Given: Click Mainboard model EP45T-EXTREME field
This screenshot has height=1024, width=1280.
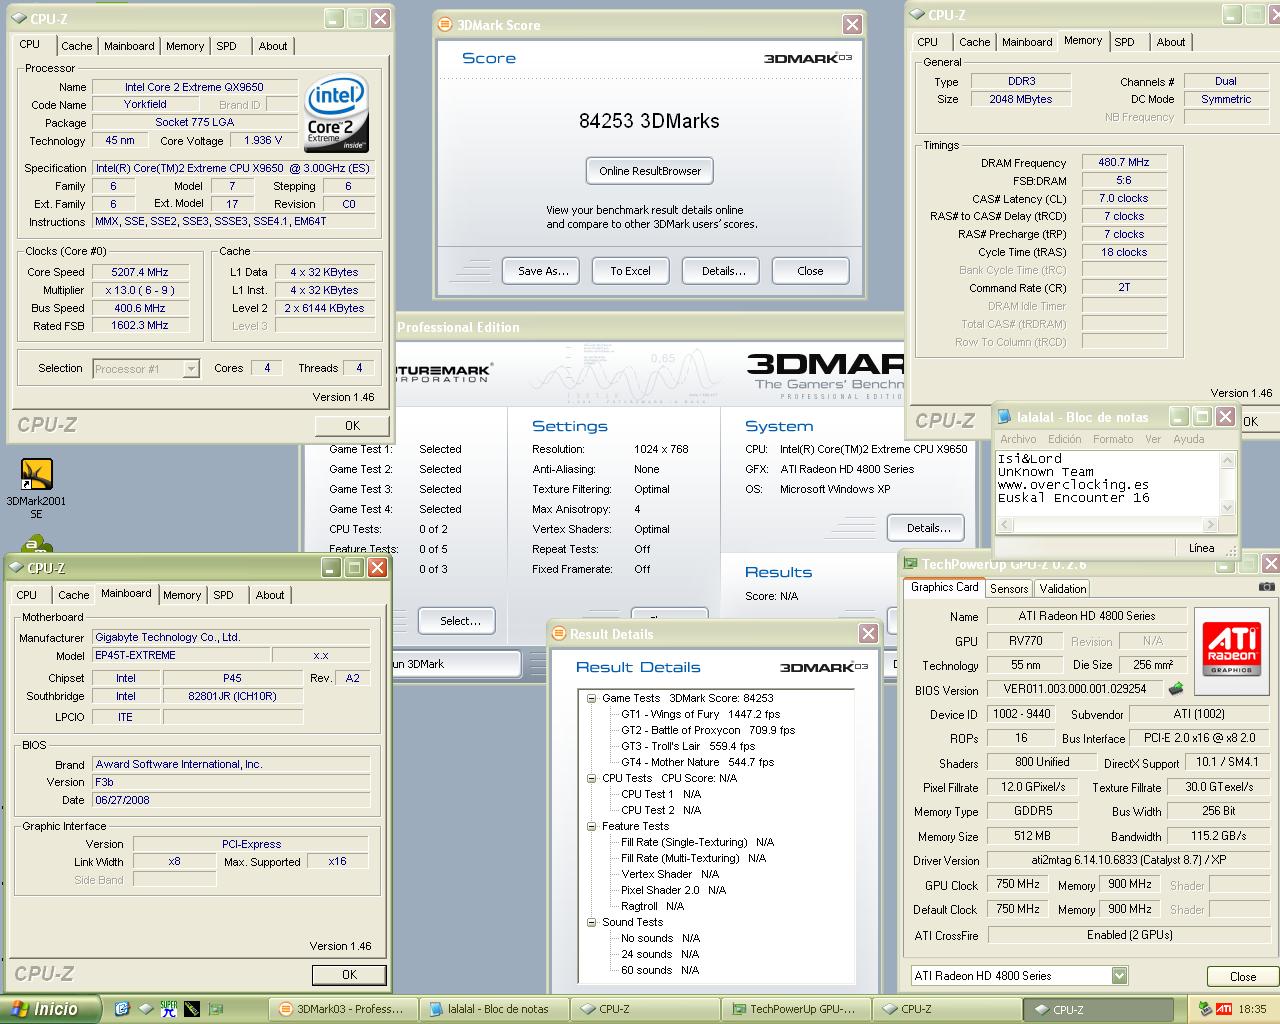Looking at the screenshot, I should [x=181, y=655].
